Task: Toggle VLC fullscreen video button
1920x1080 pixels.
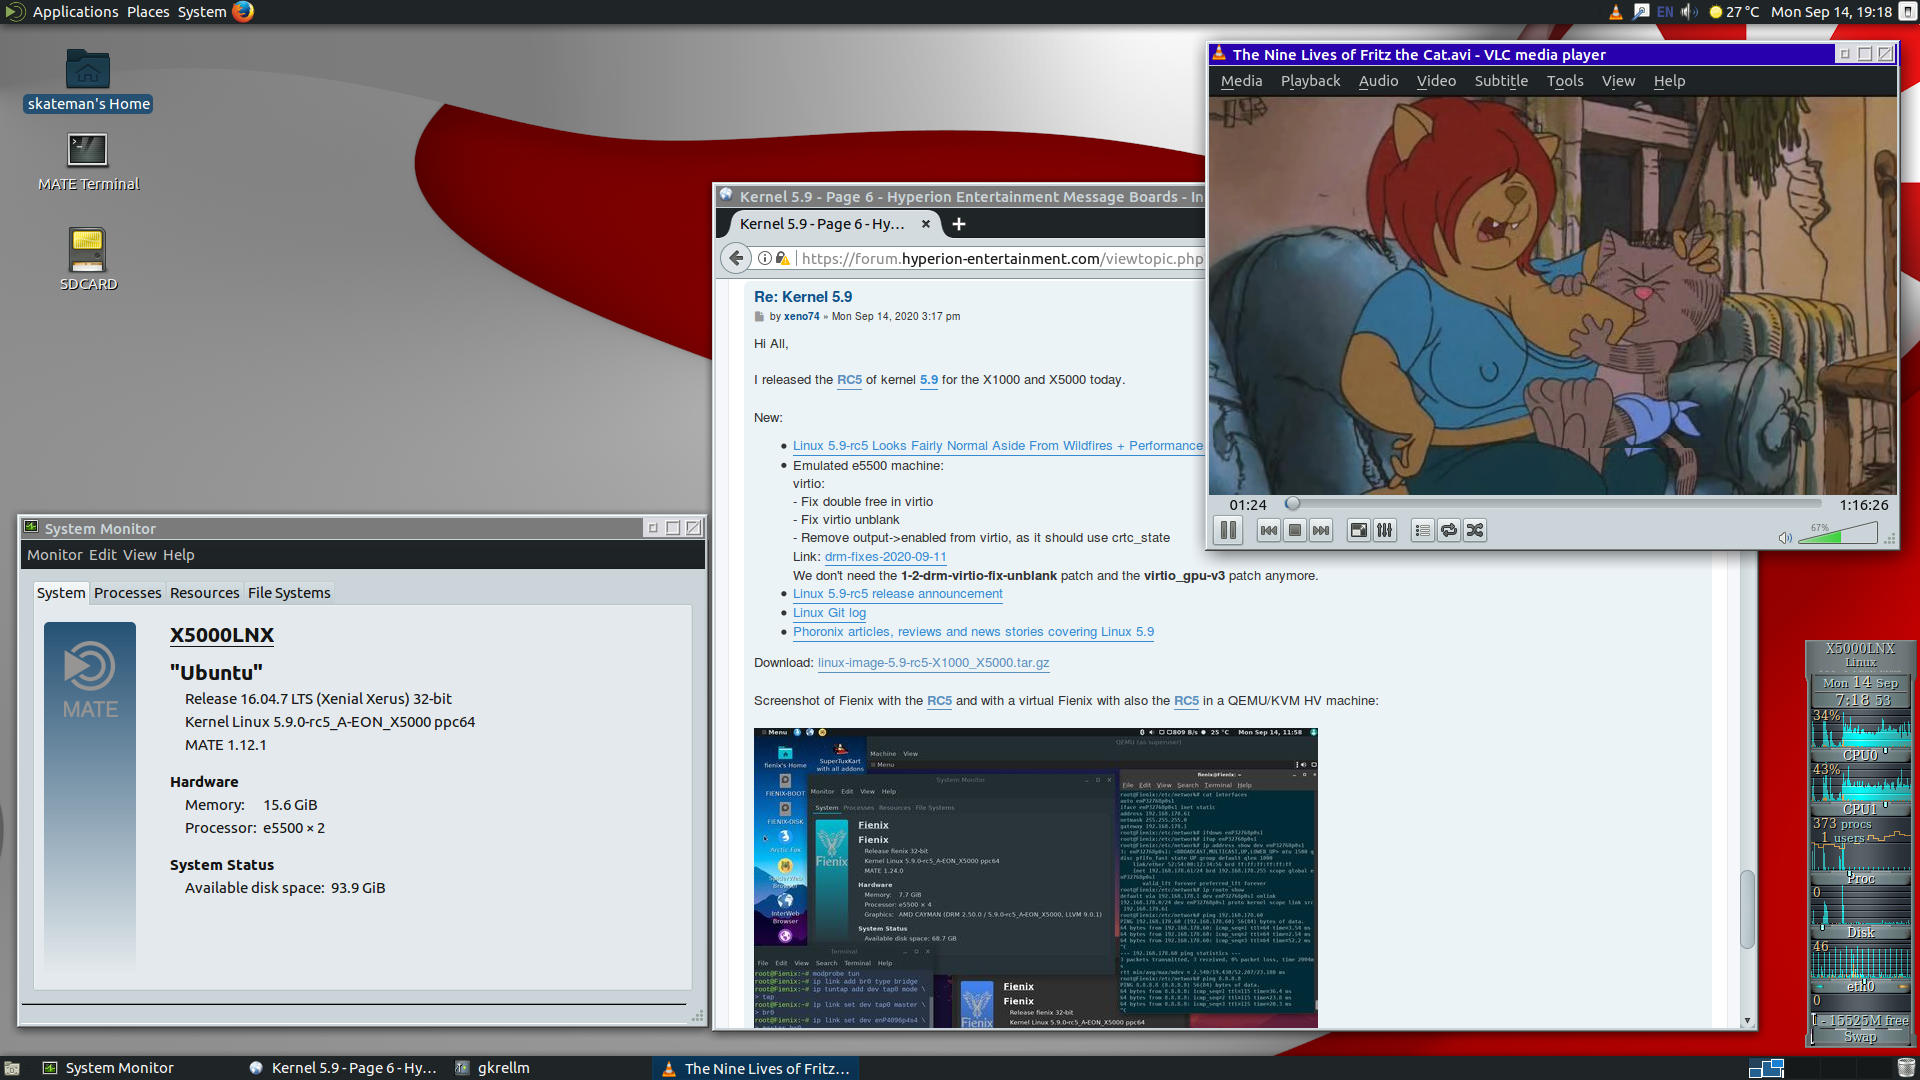Action: point(1358,531)
